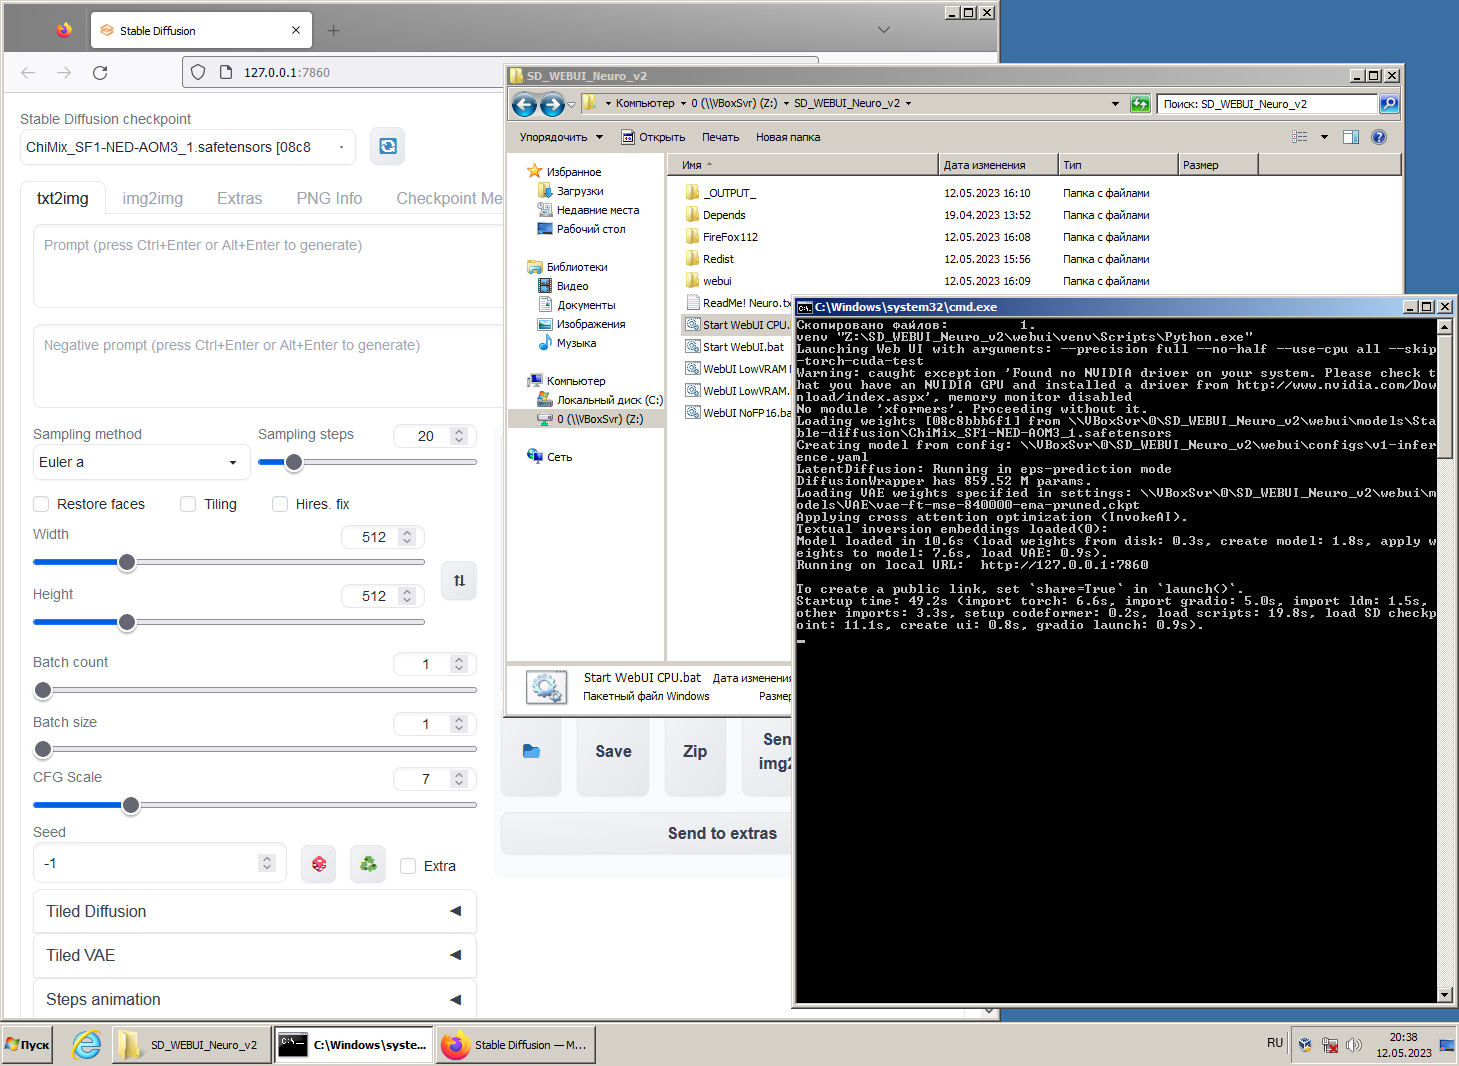Click into the Prompt text field
The image size is (1459, 1066).
269,266
